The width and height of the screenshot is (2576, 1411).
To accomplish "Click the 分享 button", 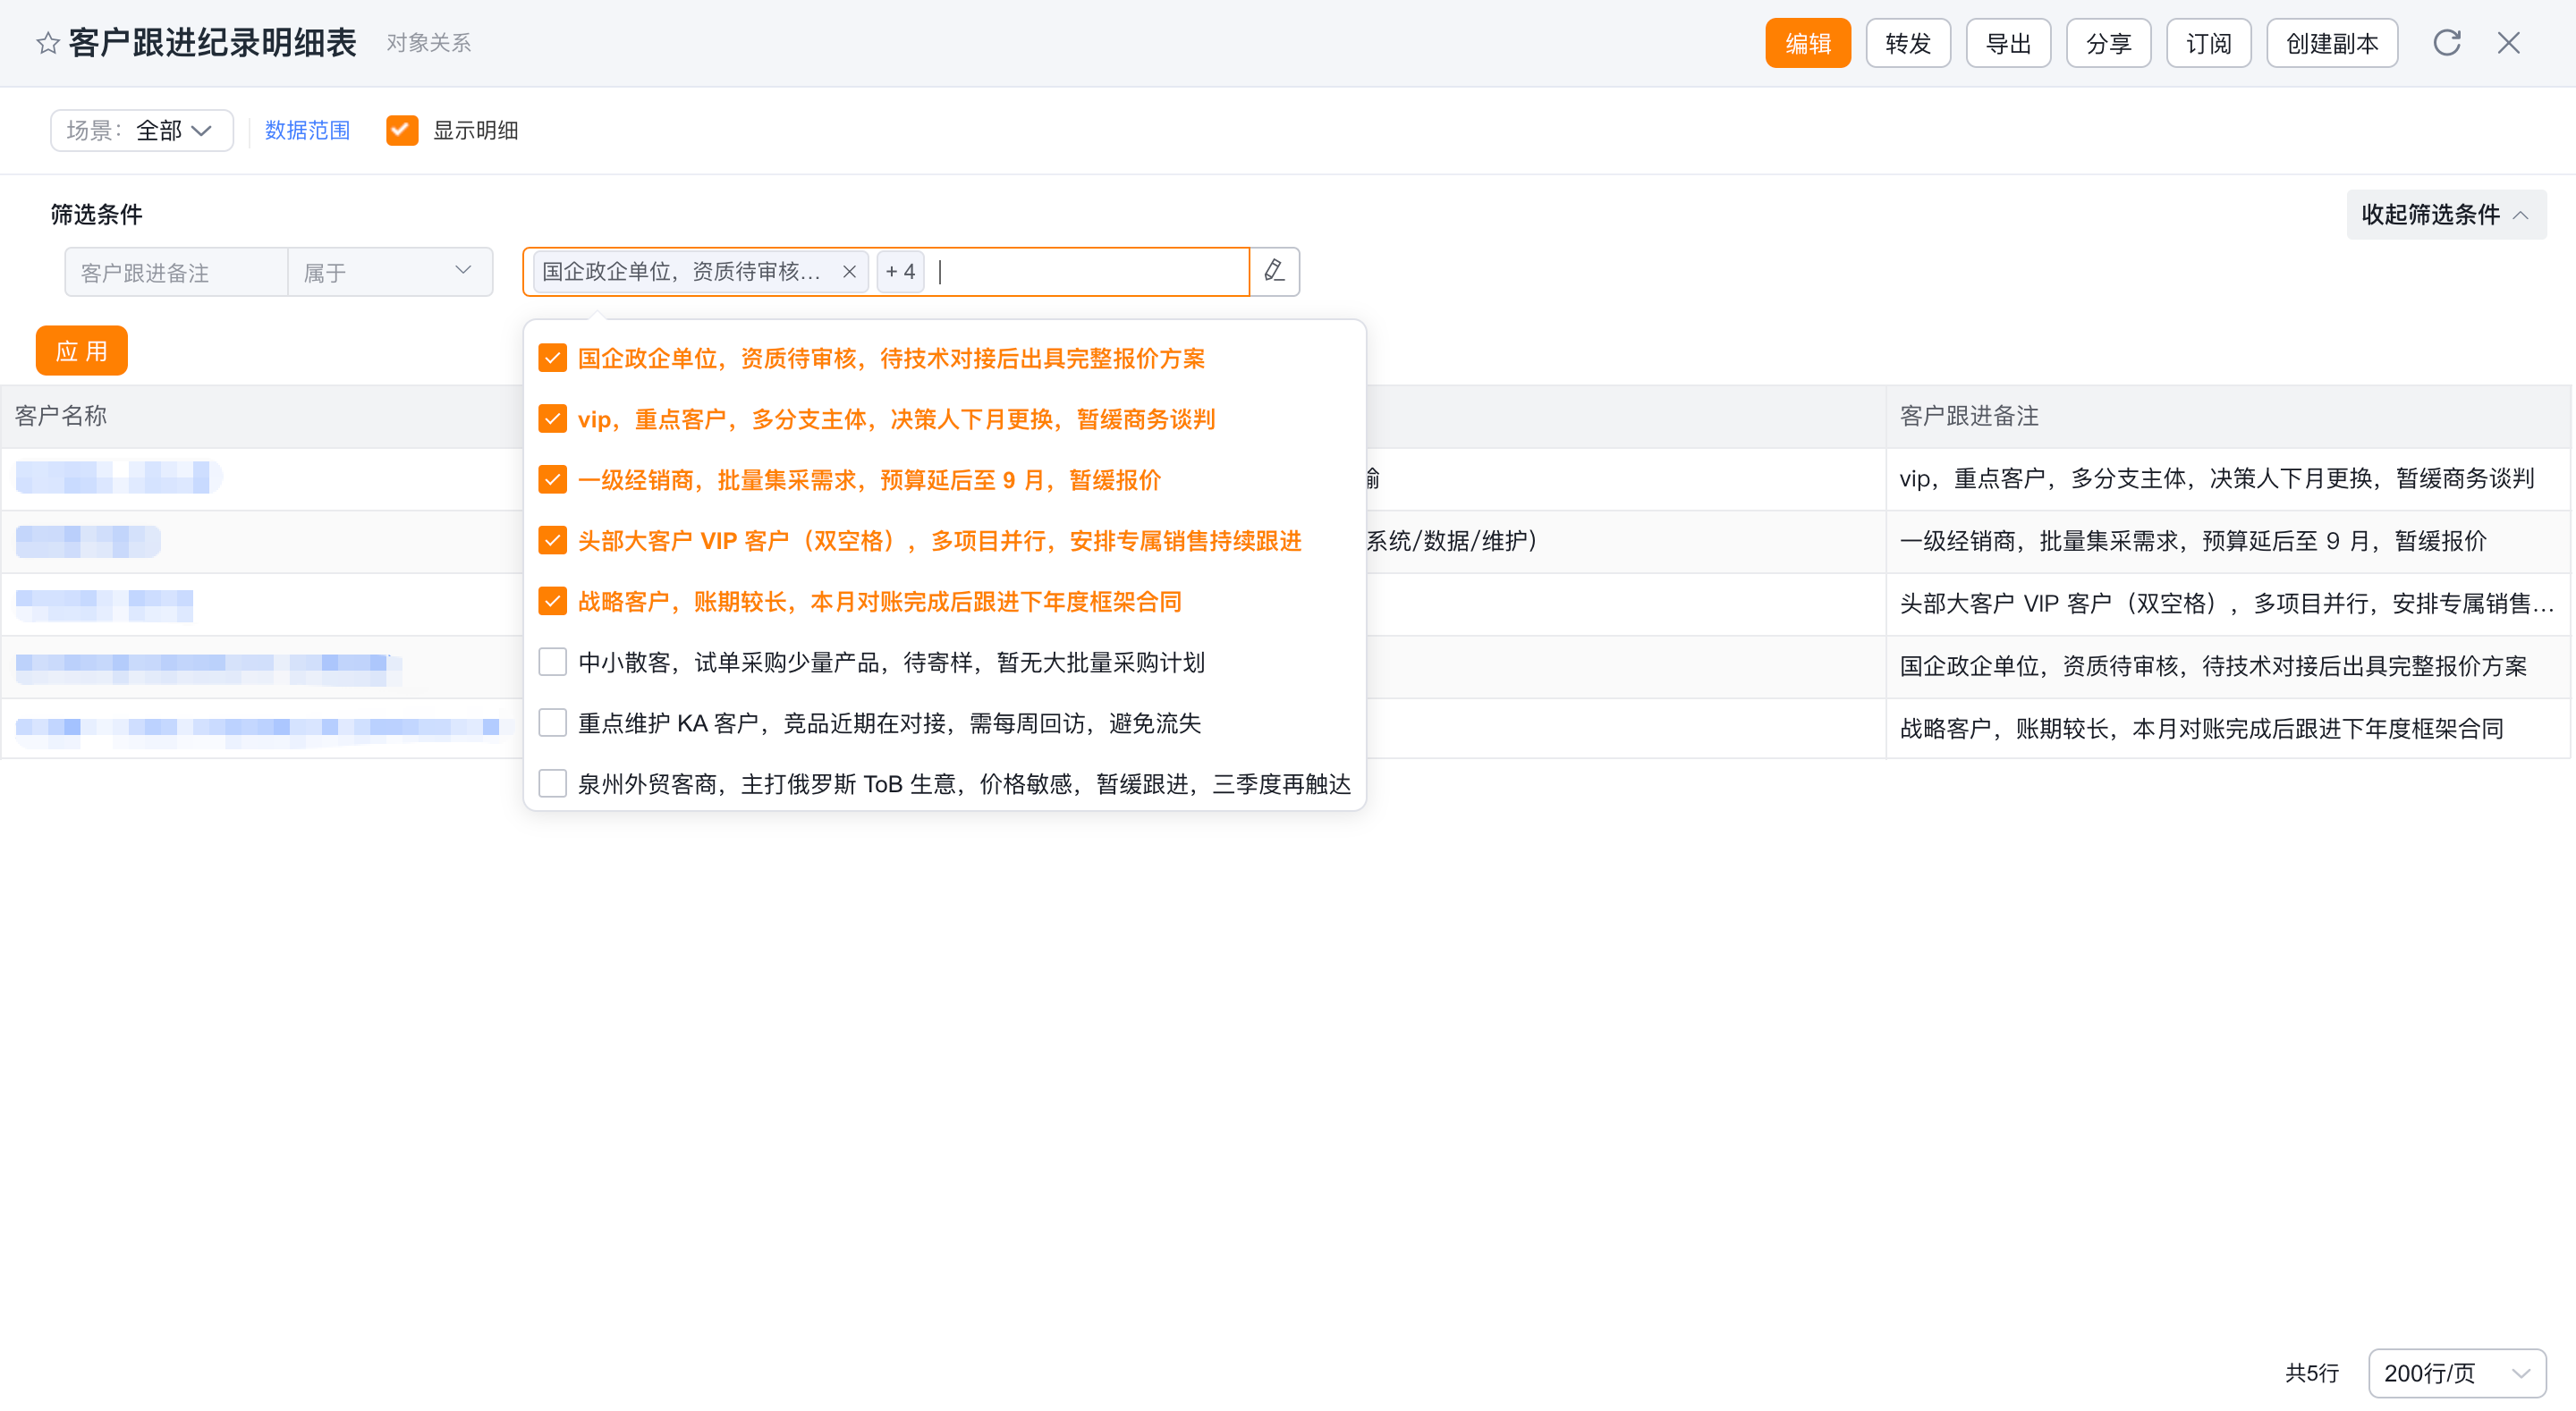I will click(2108, 43).
